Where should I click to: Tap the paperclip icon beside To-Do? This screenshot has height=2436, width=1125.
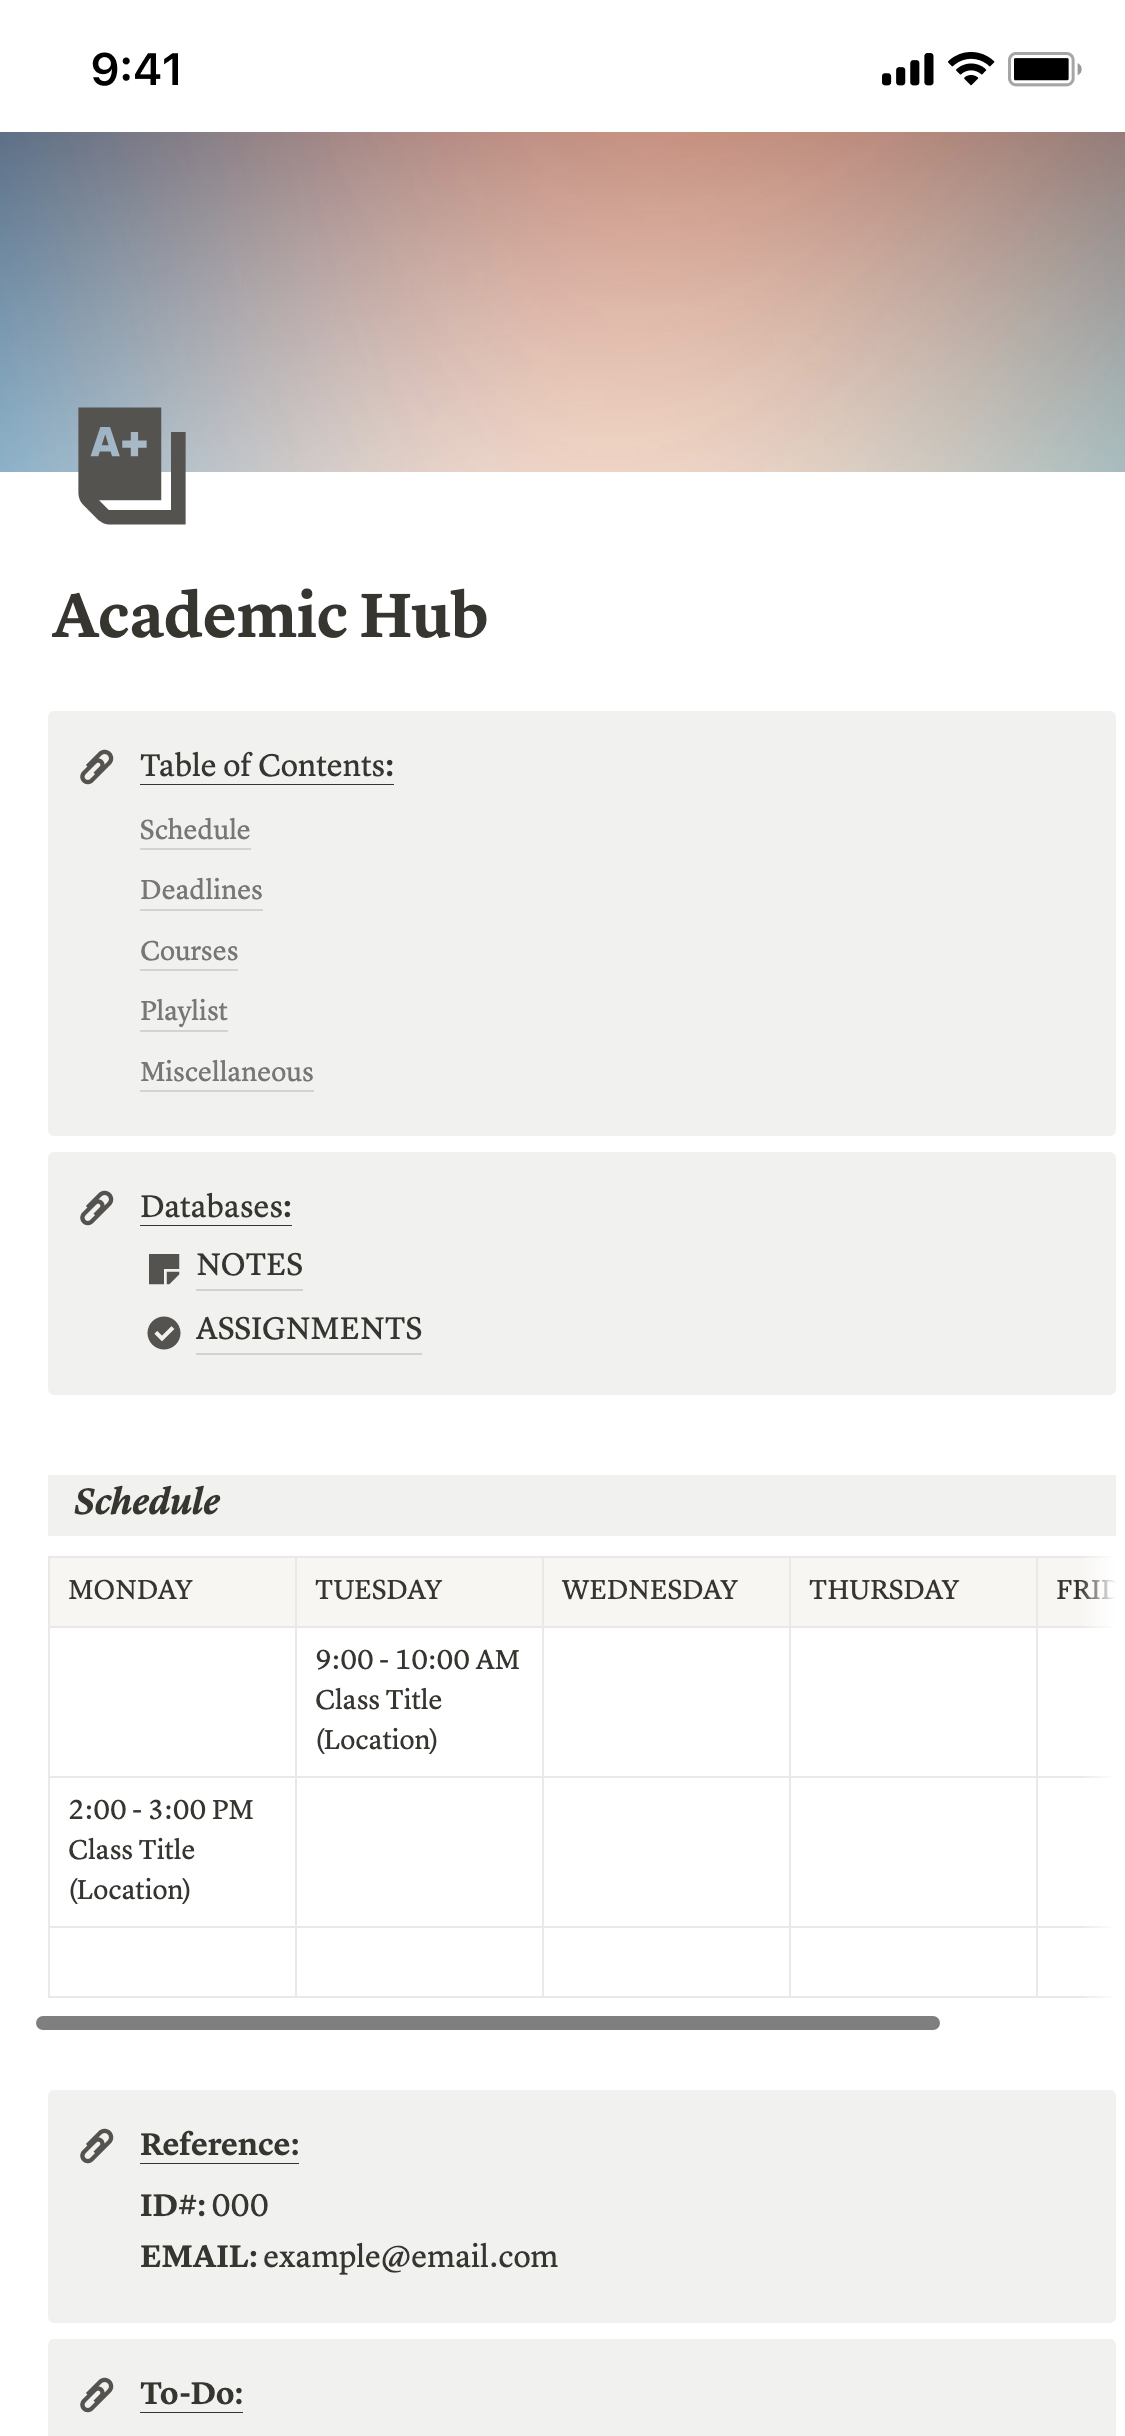point(96,2395)
